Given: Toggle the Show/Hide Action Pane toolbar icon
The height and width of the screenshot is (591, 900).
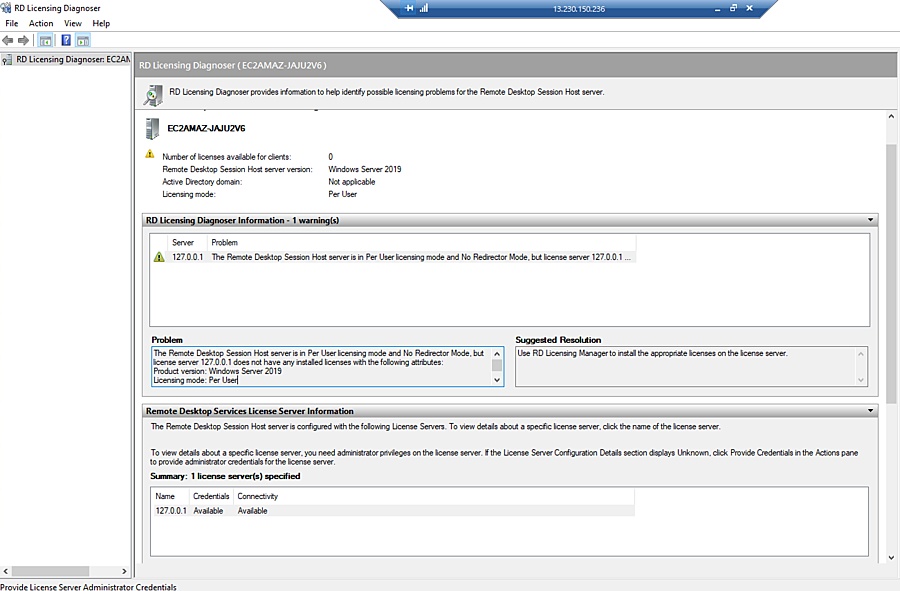Looking at the screenshot, I should tap(83, 40).
